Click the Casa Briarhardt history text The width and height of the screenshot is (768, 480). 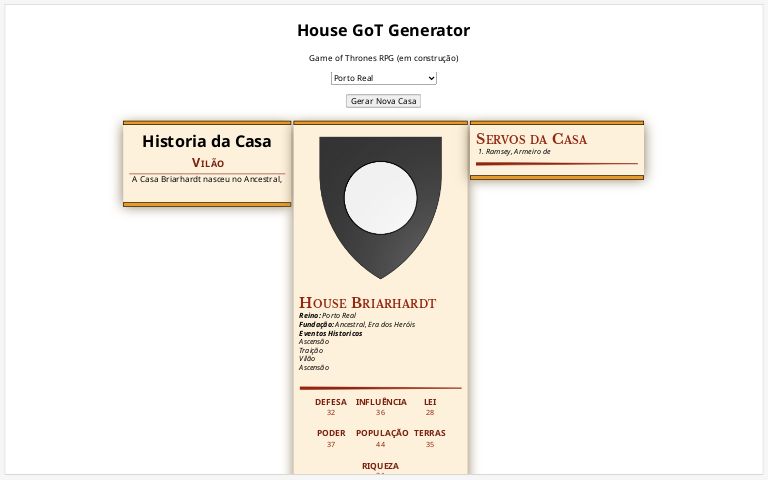(x=207, y=180)
